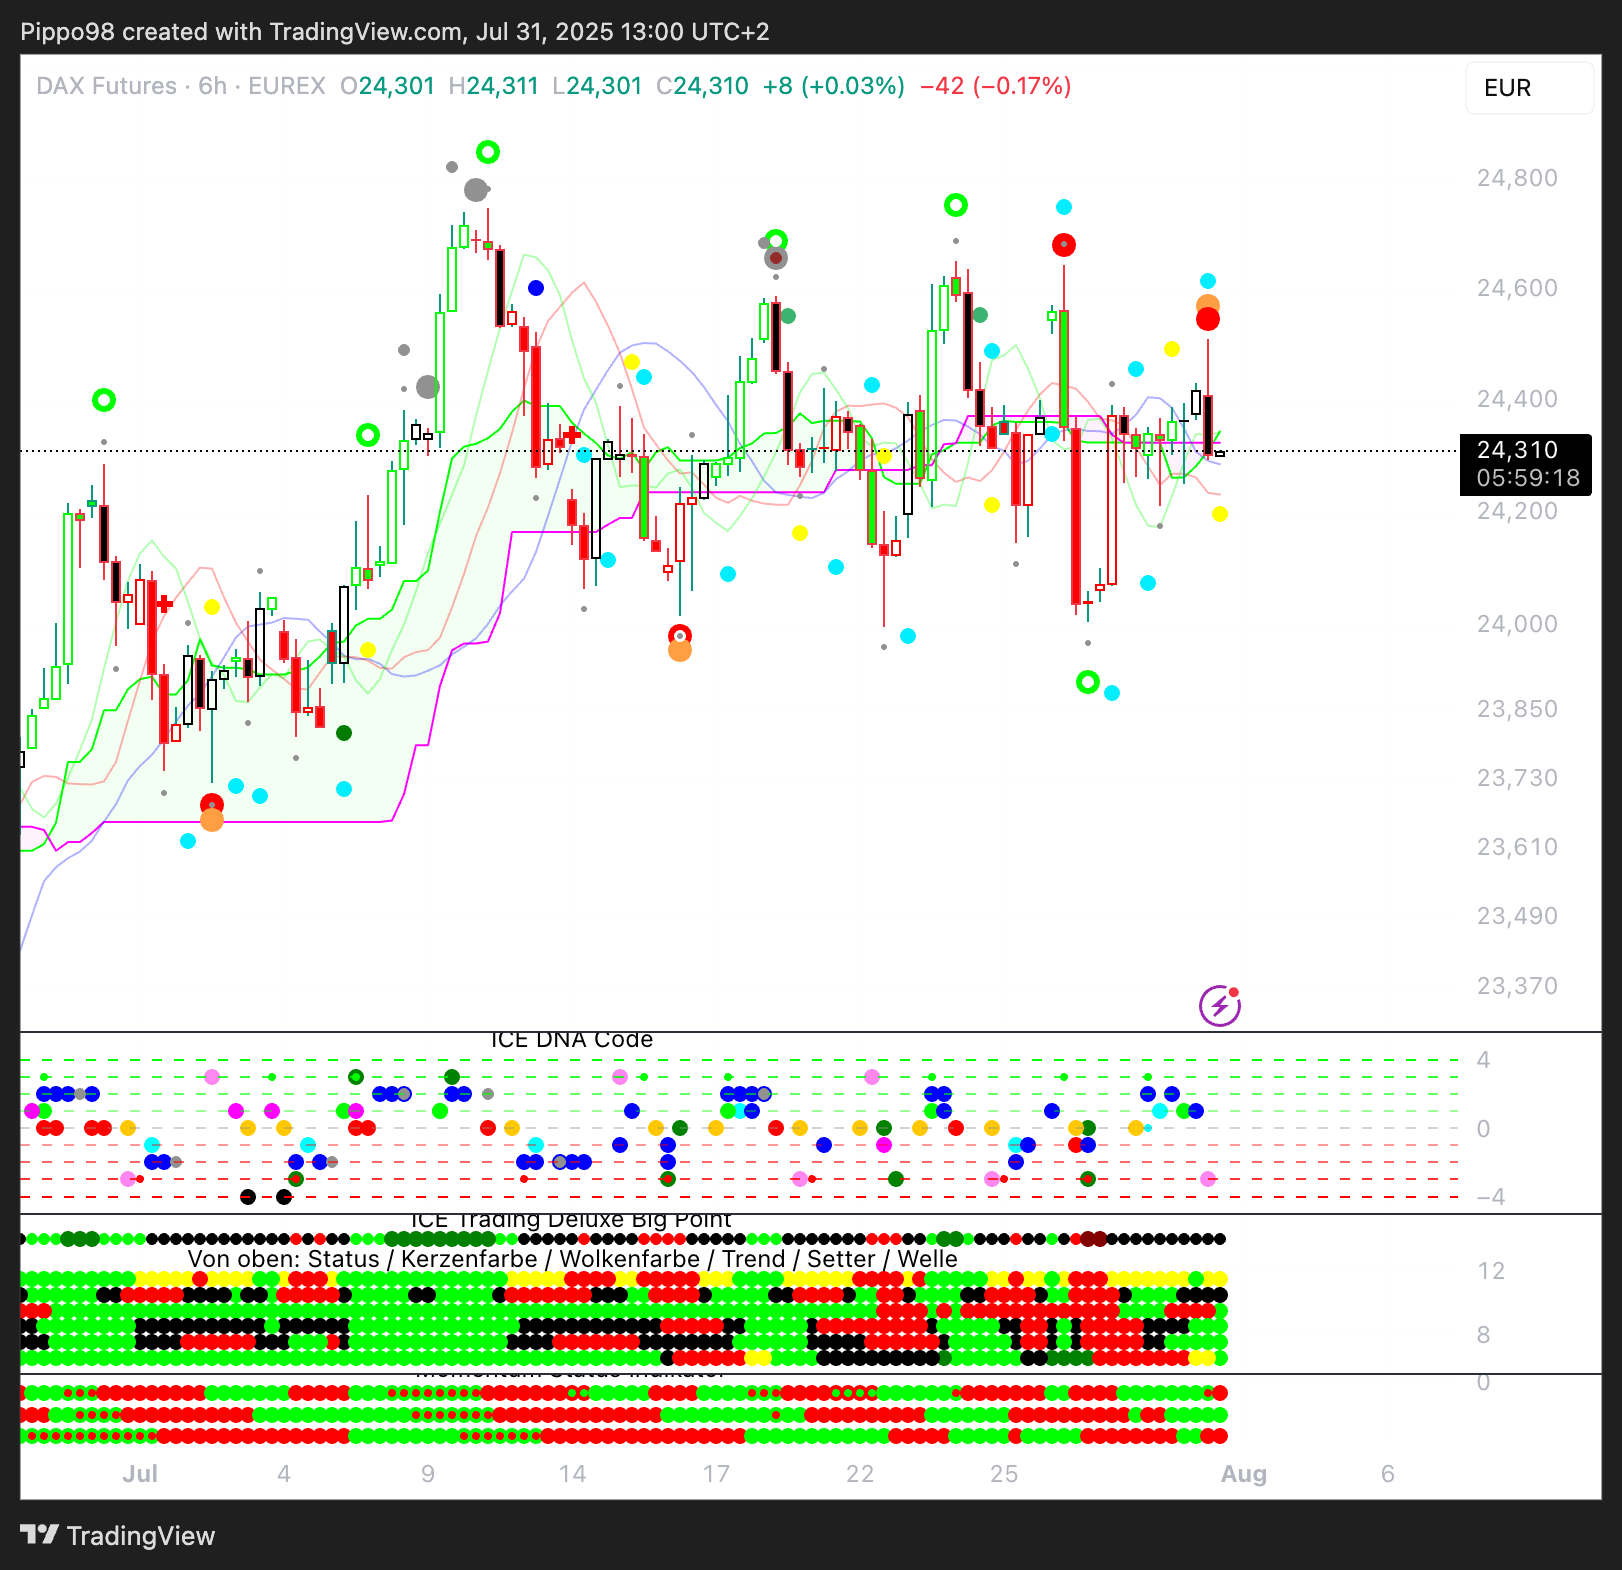
Task: Click the green ring marker above the highest peak
Action: [488, 152]
